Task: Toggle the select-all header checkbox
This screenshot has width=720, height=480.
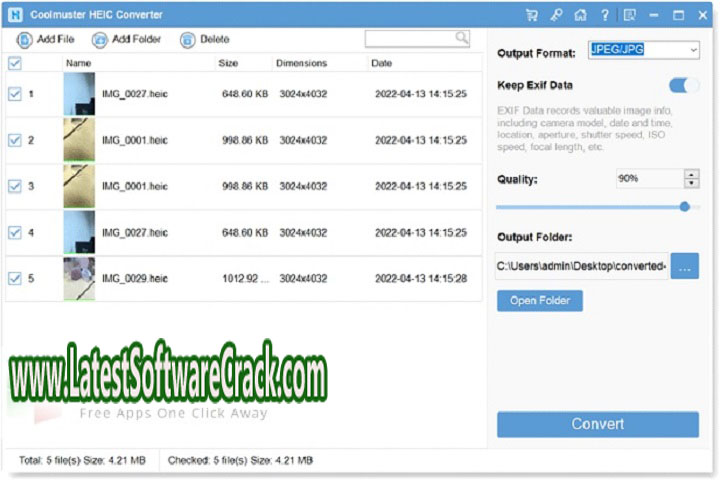Action: [x=15, y=63]
